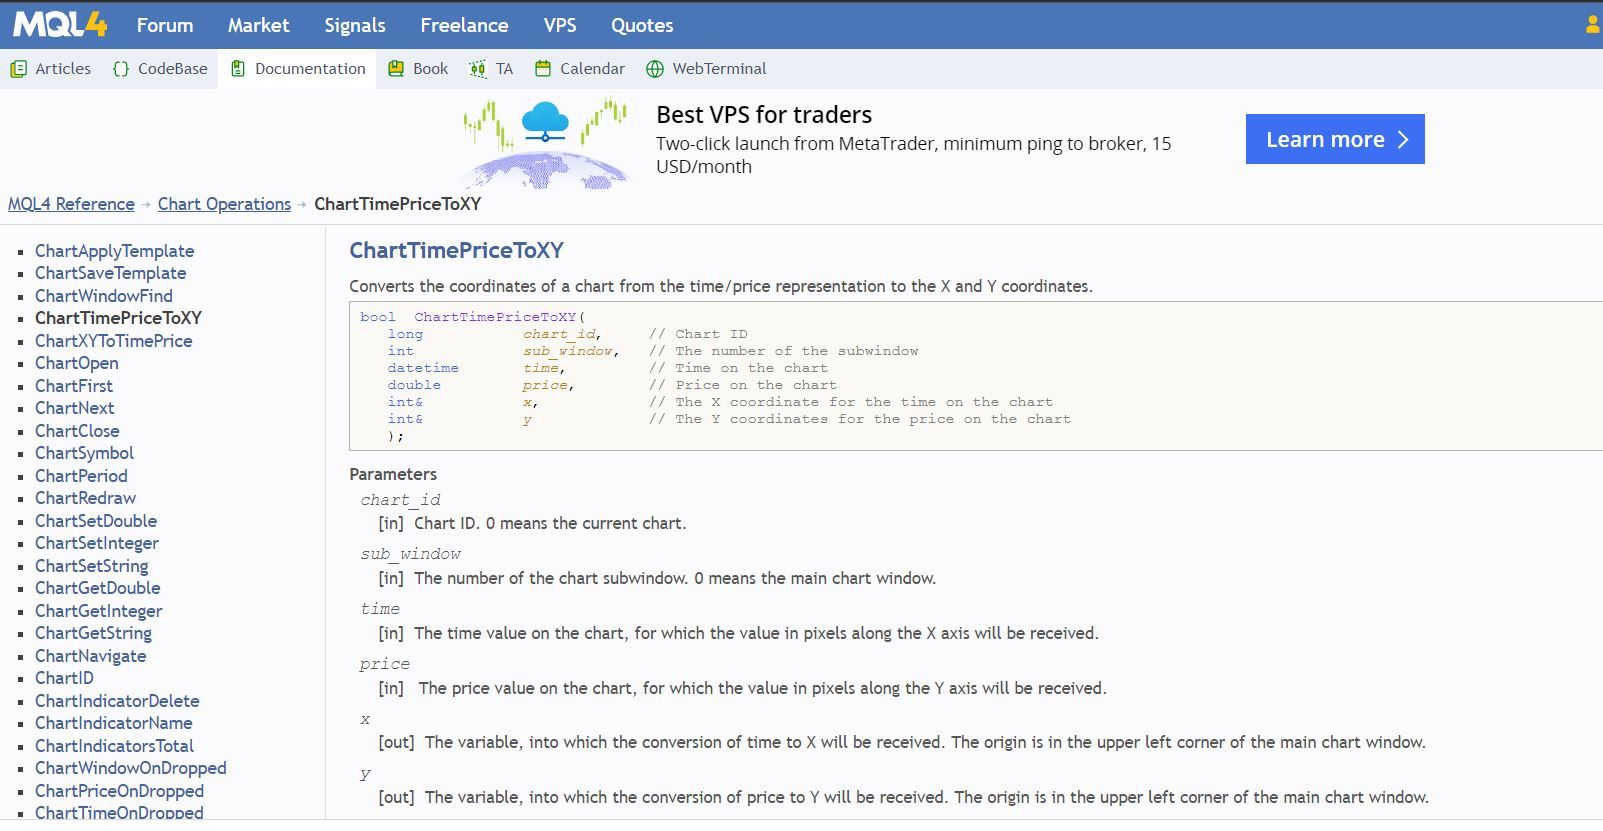The image size is (1603, 831).
Task: Open ChartSaveTemplate in sidebar
Action: pyautogui.click(x=111, y=273)
